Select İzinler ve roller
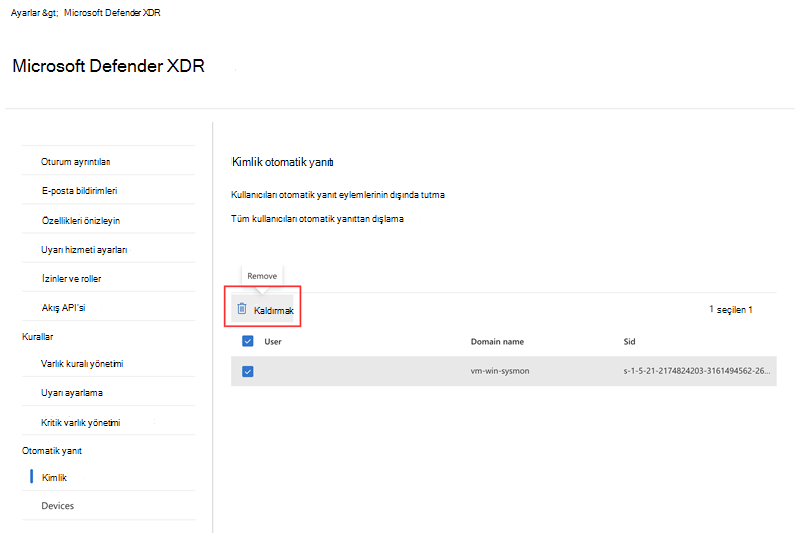 71,278
